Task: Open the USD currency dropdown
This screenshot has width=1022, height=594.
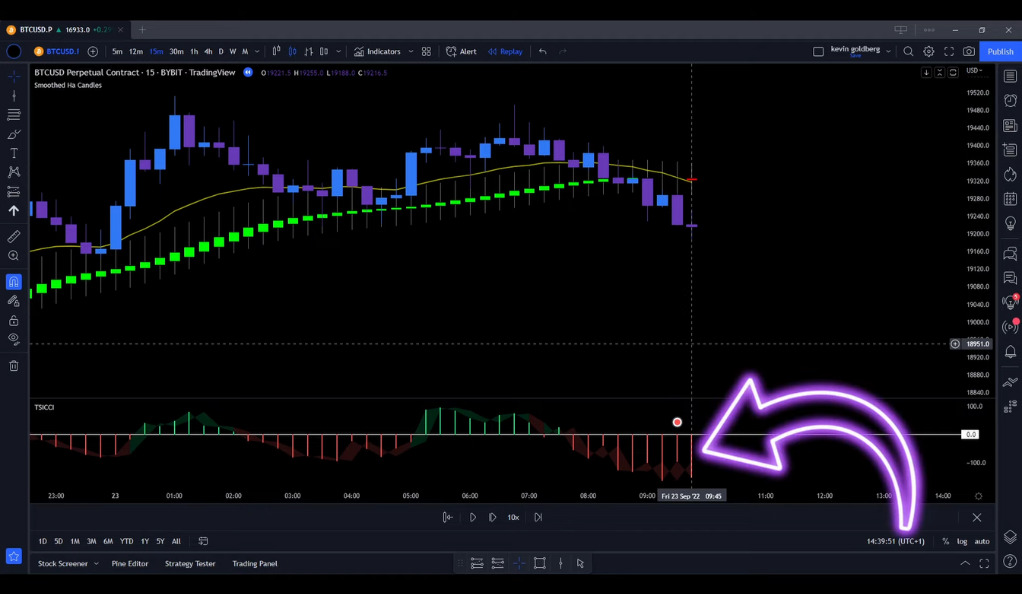Action: click(974, 72)
